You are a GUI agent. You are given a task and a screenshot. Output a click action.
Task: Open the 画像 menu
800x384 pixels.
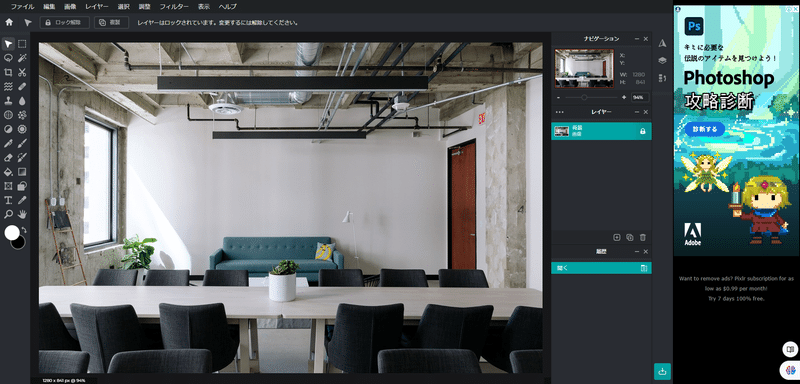[70, 7]
